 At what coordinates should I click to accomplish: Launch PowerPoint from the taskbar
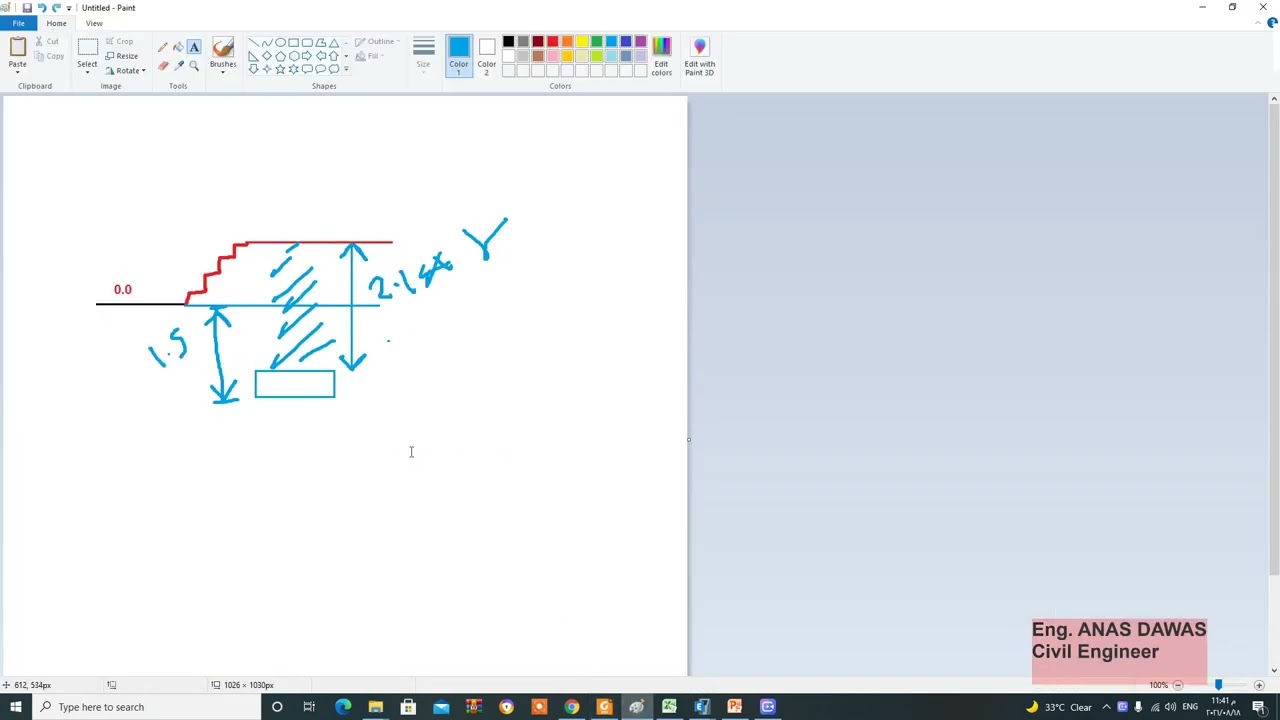click(735, 707)
